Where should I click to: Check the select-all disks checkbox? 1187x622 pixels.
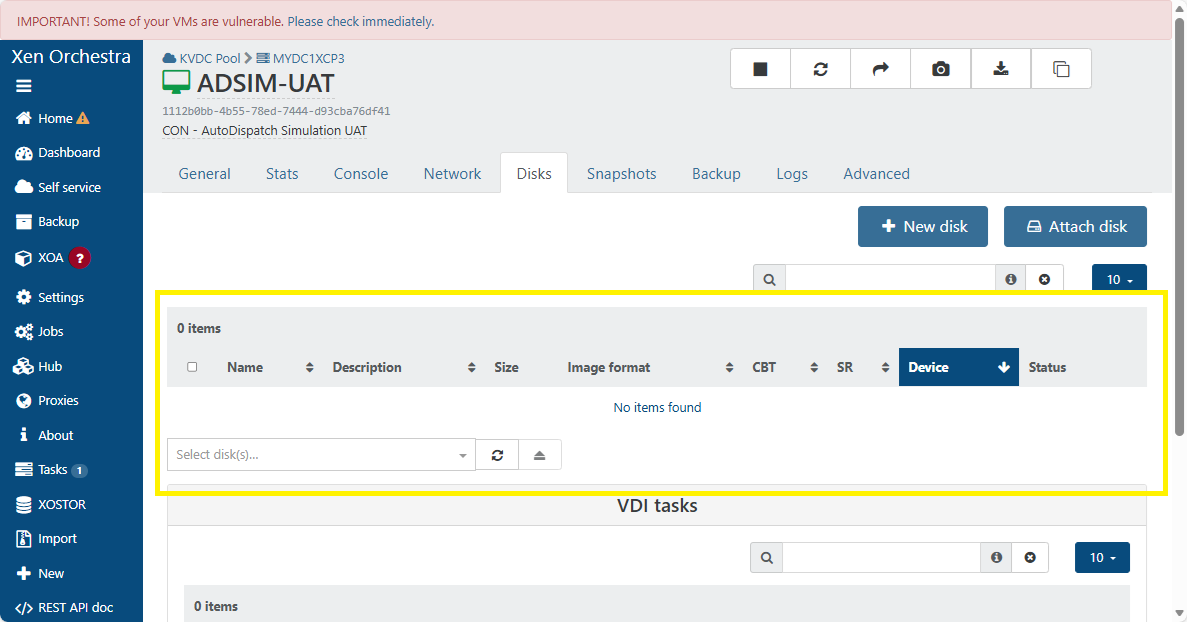coord(192,367)
